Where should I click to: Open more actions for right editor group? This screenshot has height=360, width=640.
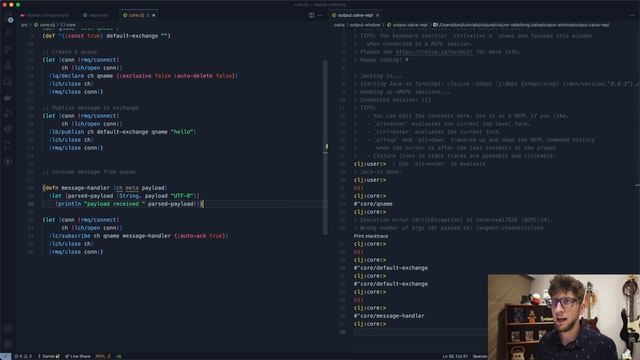tap(632, 15)
